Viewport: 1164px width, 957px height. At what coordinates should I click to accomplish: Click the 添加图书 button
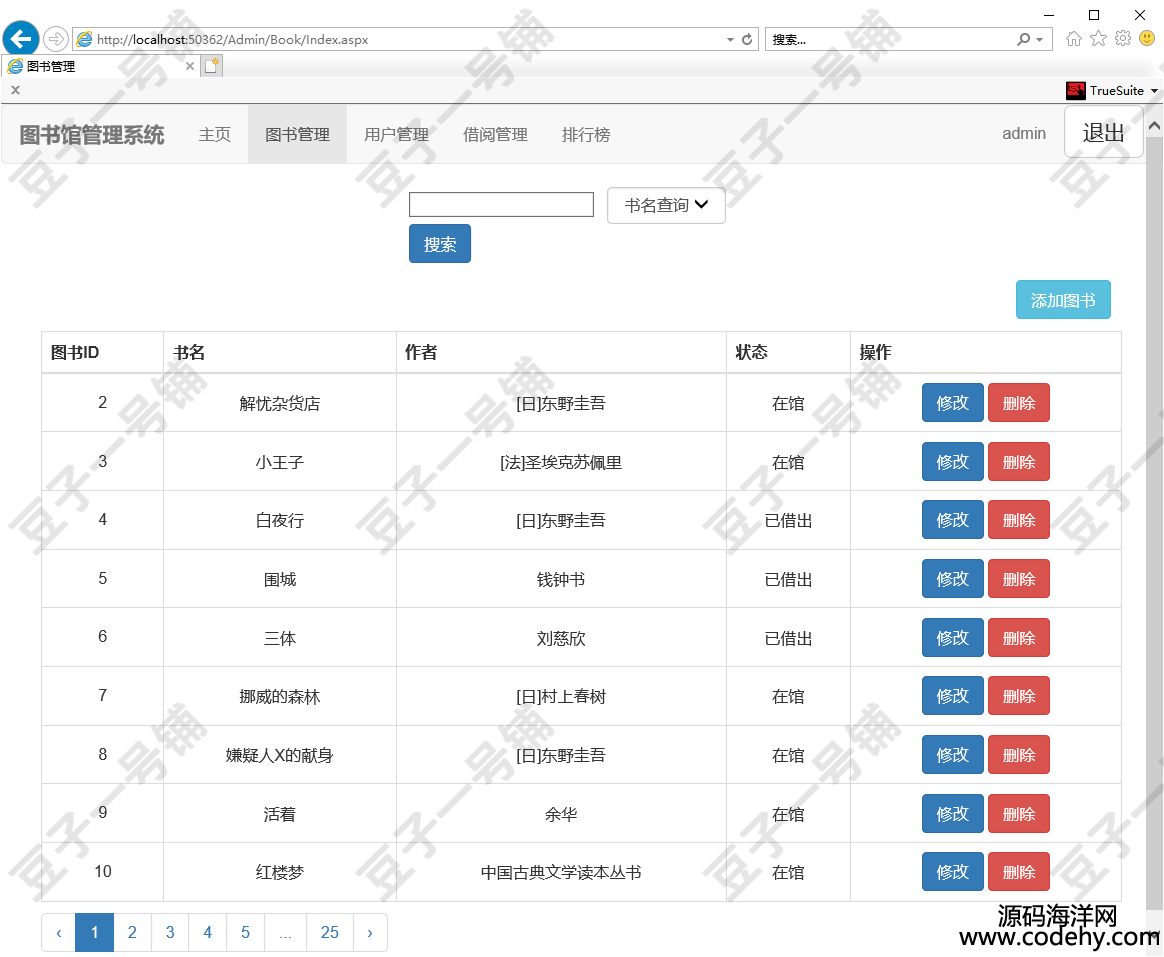[1063, 300]
